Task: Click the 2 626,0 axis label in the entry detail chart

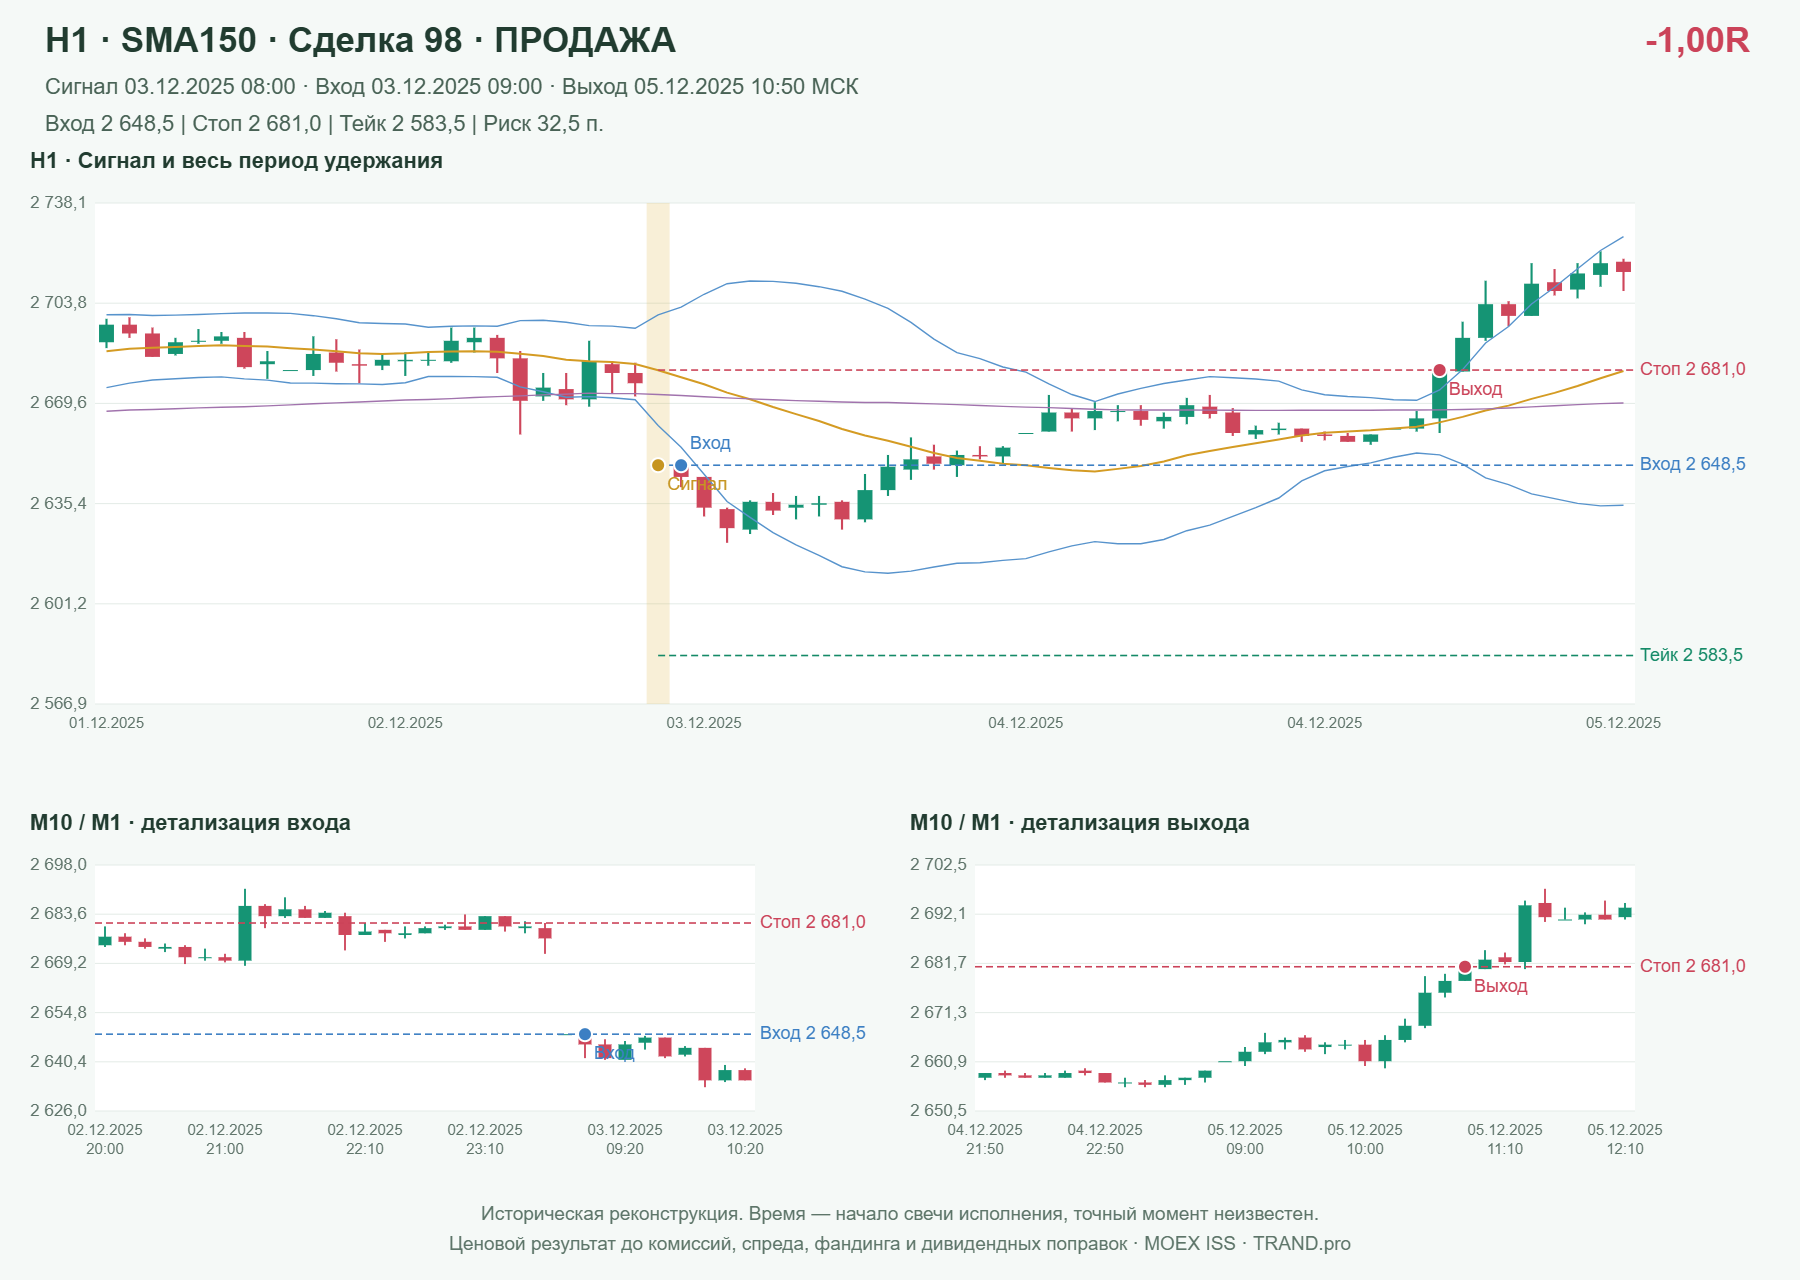Action: tap(58, 1111)
